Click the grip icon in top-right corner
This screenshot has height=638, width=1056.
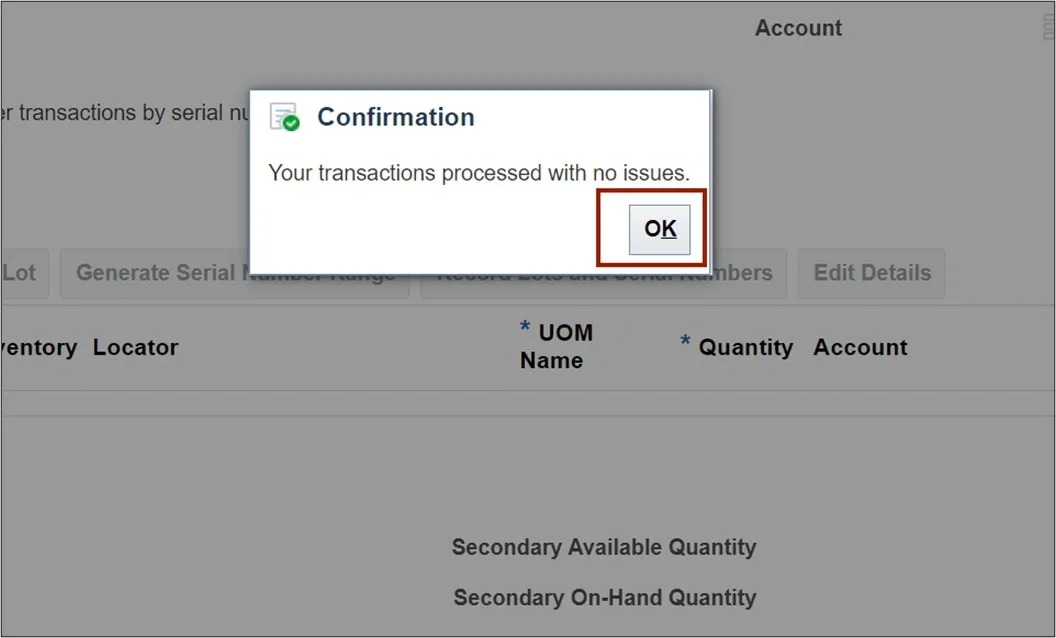point(1047,30)
